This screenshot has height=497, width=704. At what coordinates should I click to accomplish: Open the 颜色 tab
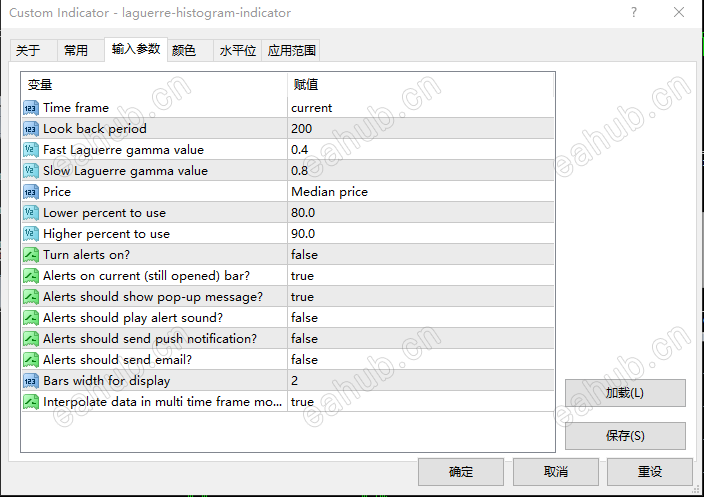(x=190, y=50)
